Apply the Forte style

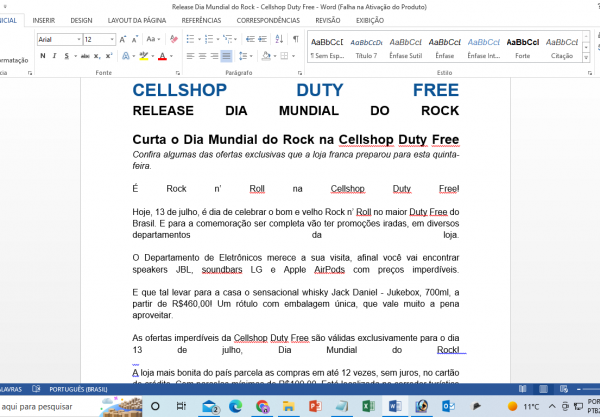522,47
